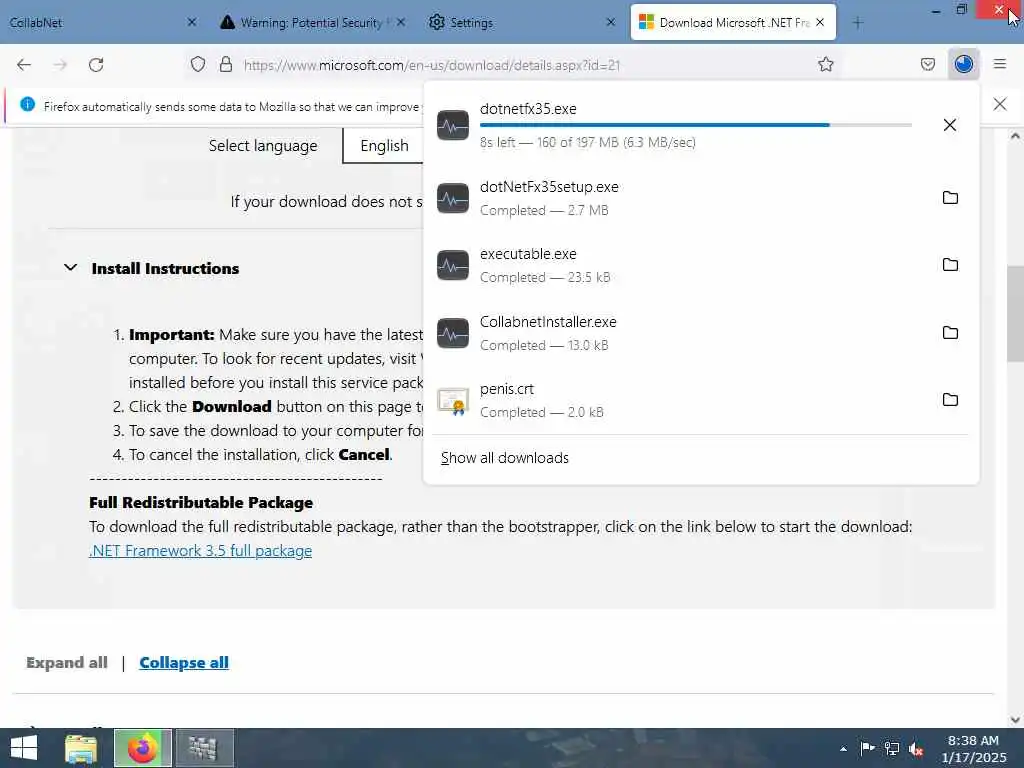Show penis.crt in its containing folder
The height and width of the screenshot is (768, 1024).
[950, 400]
